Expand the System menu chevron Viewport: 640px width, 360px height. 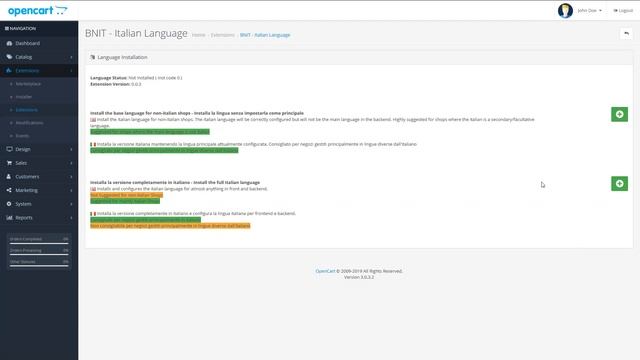coord(71,204)
